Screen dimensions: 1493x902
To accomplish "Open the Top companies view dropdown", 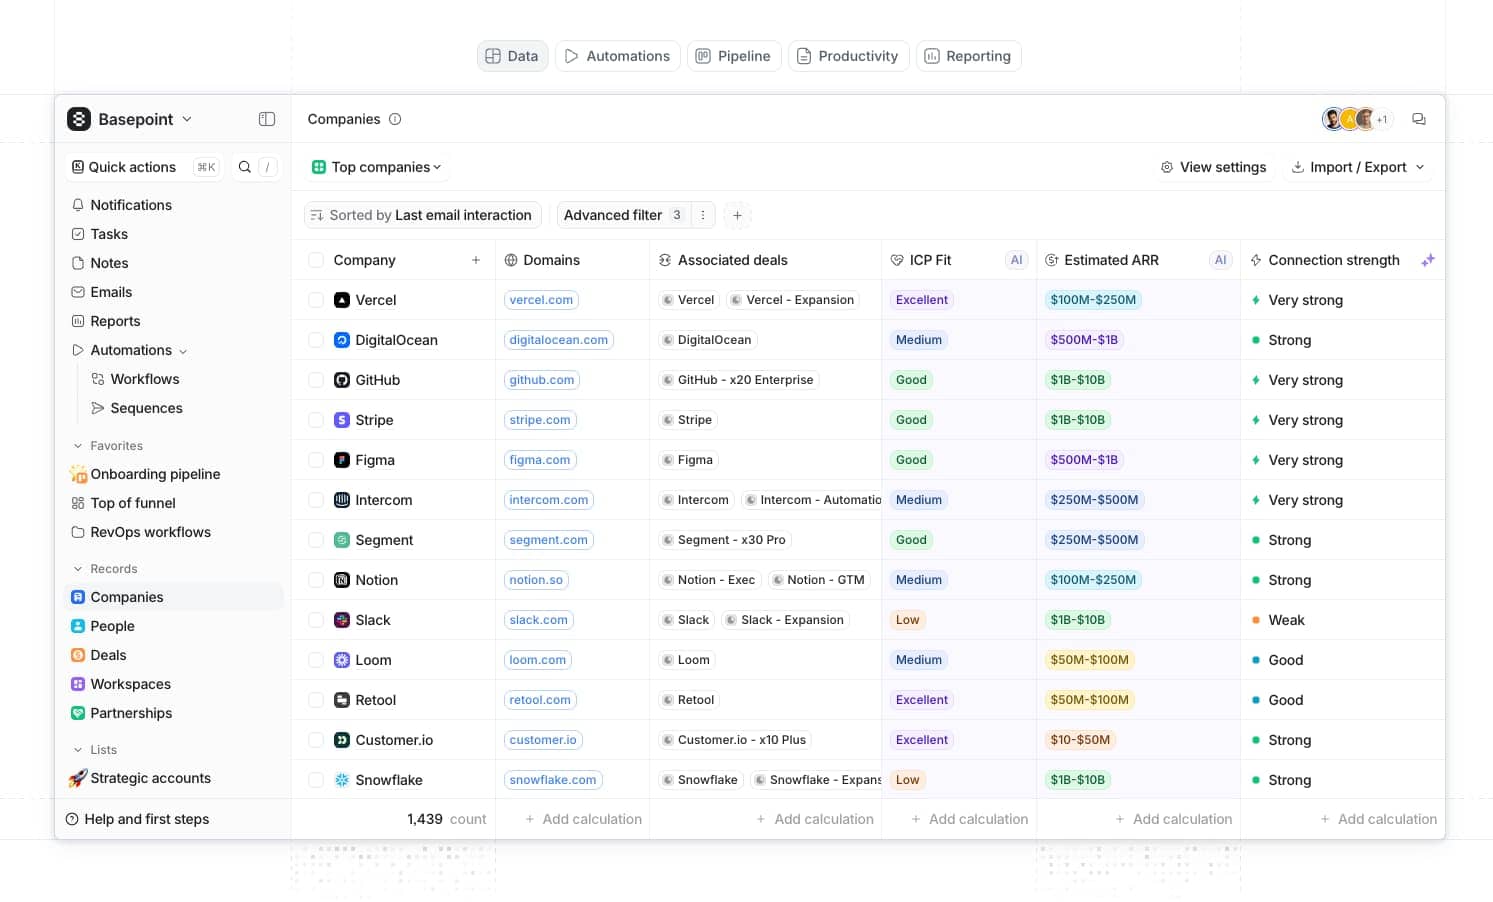I will tap(376, 167).
